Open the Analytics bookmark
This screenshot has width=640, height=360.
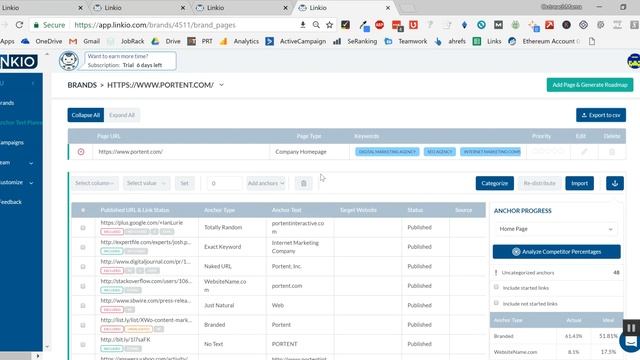click(x=239, y=41)
